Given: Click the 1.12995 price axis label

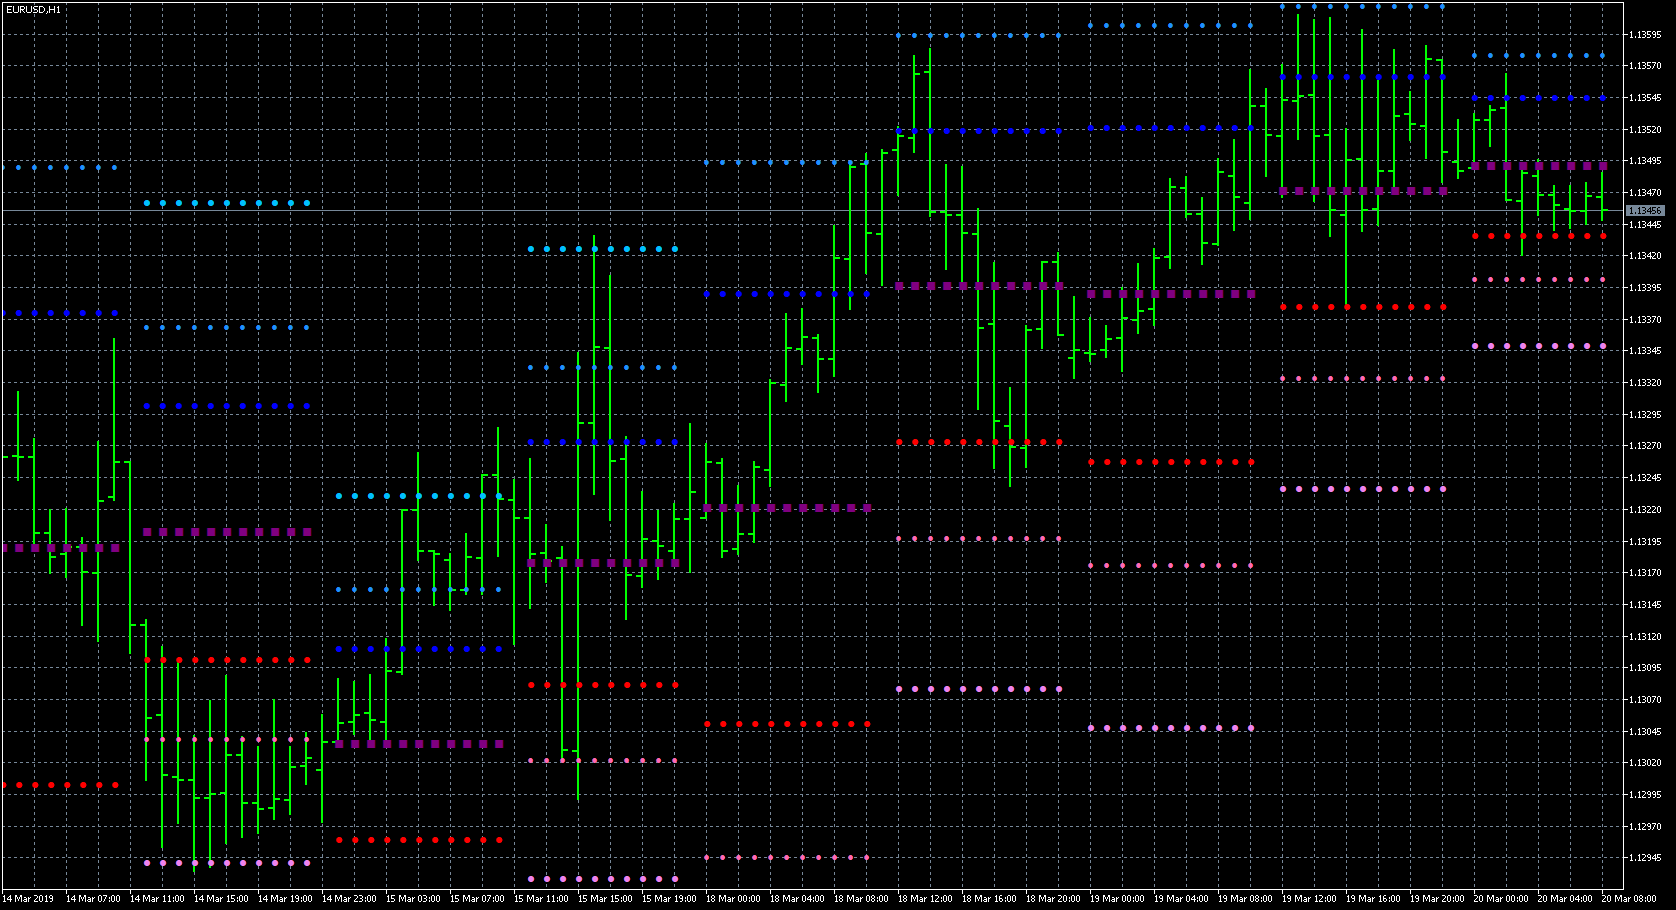Looking at the screenshot, I should (x=1645, y=797).
